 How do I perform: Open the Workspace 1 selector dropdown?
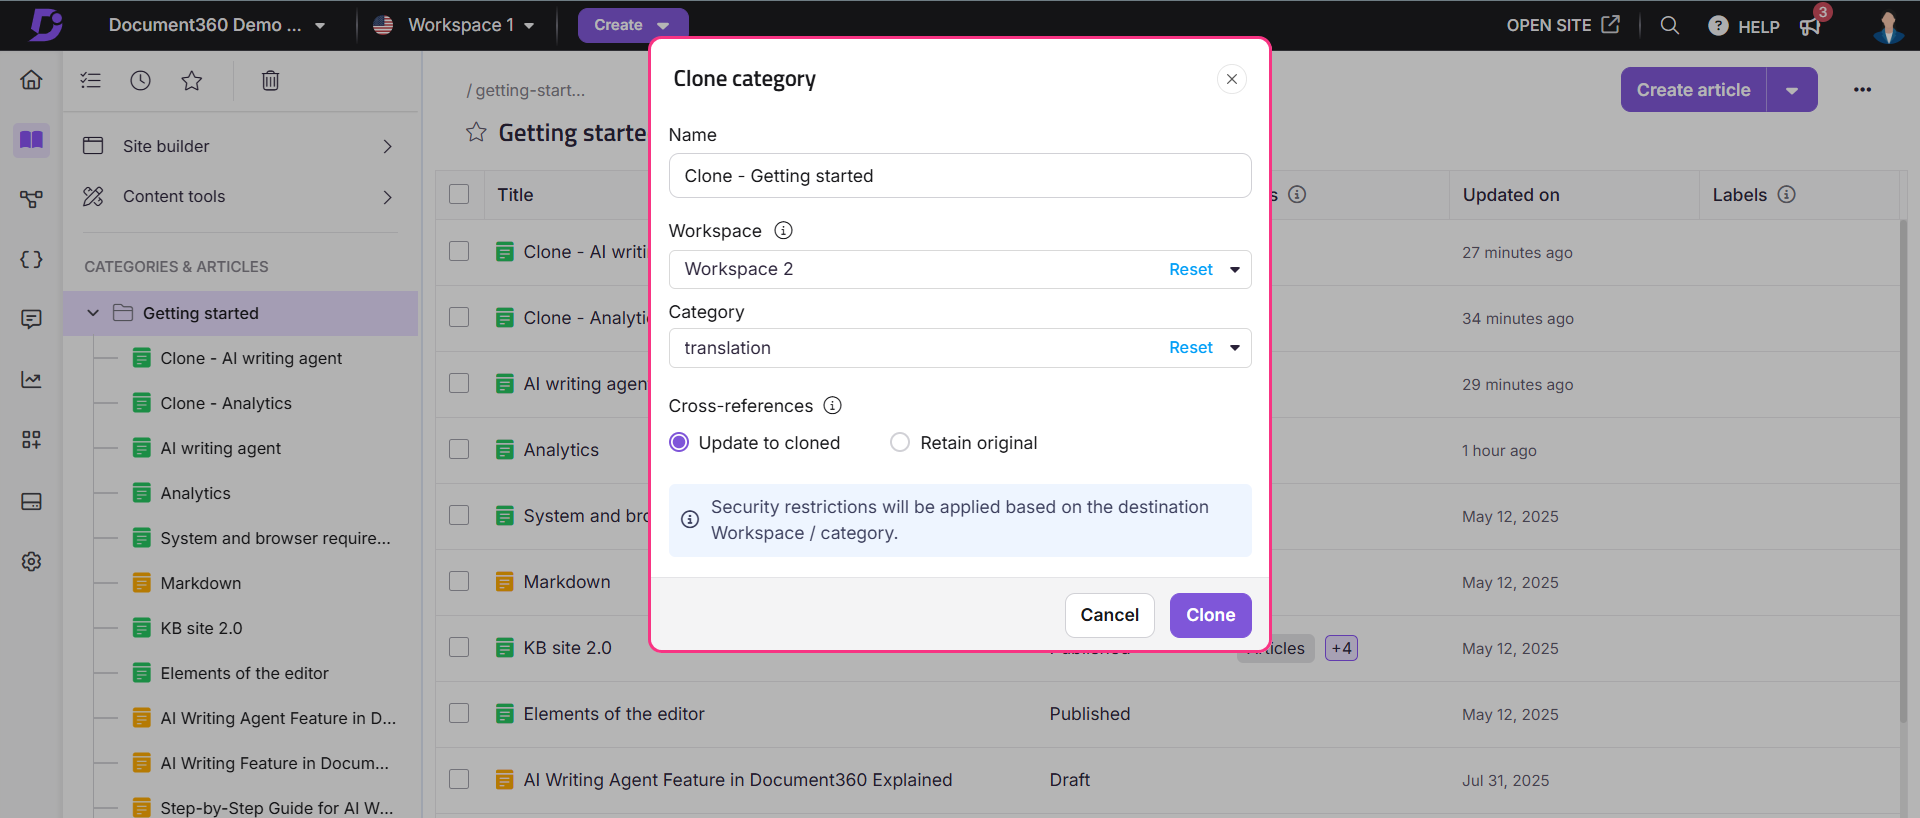[x=453, y=25]
